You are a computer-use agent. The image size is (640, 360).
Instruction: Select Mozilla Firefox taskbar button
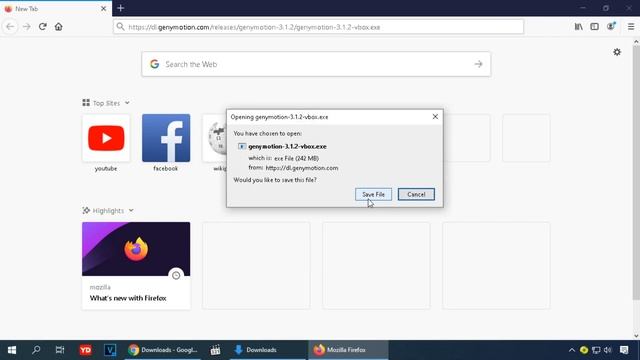[x=348, y=350]
